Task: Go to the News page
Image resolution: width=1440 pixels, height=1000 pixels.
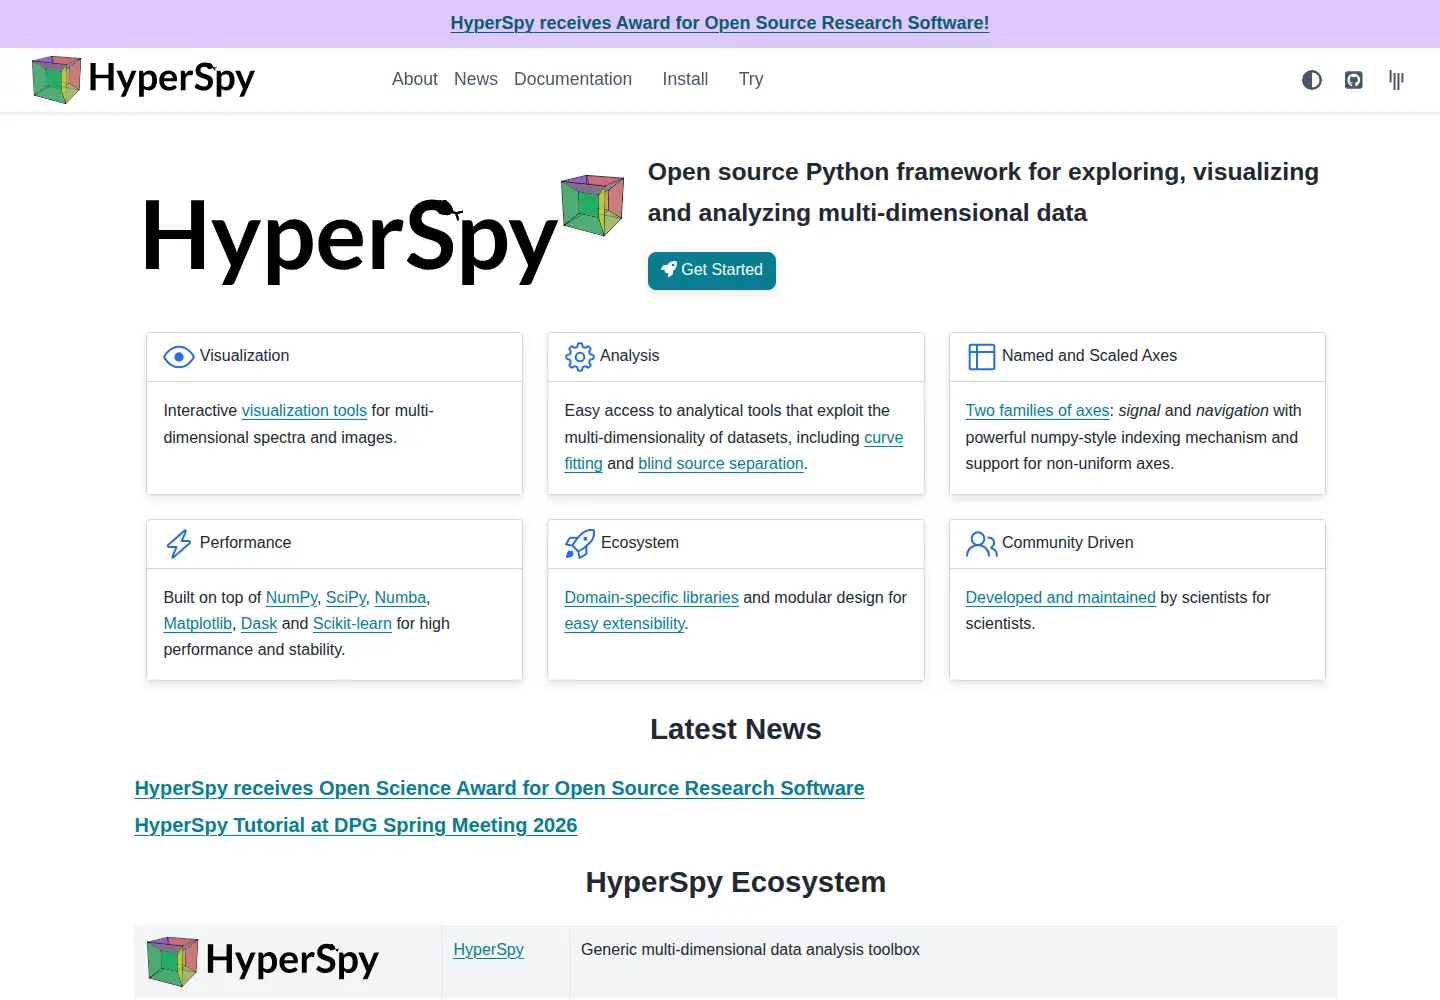Action: point(476,79)
